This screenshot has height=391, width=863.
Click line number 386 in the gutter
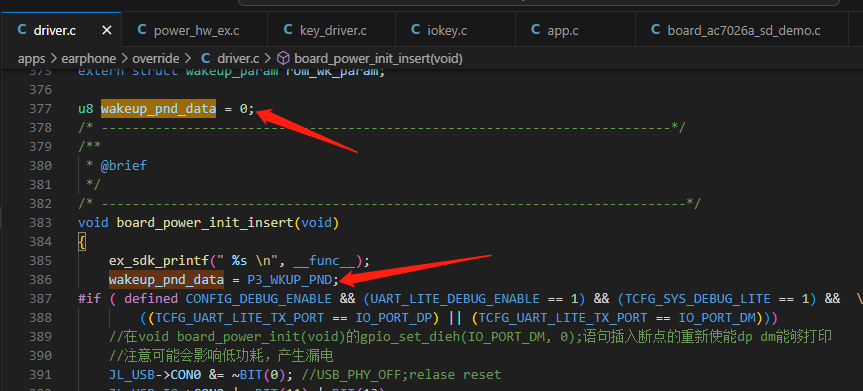coord(39,280)
